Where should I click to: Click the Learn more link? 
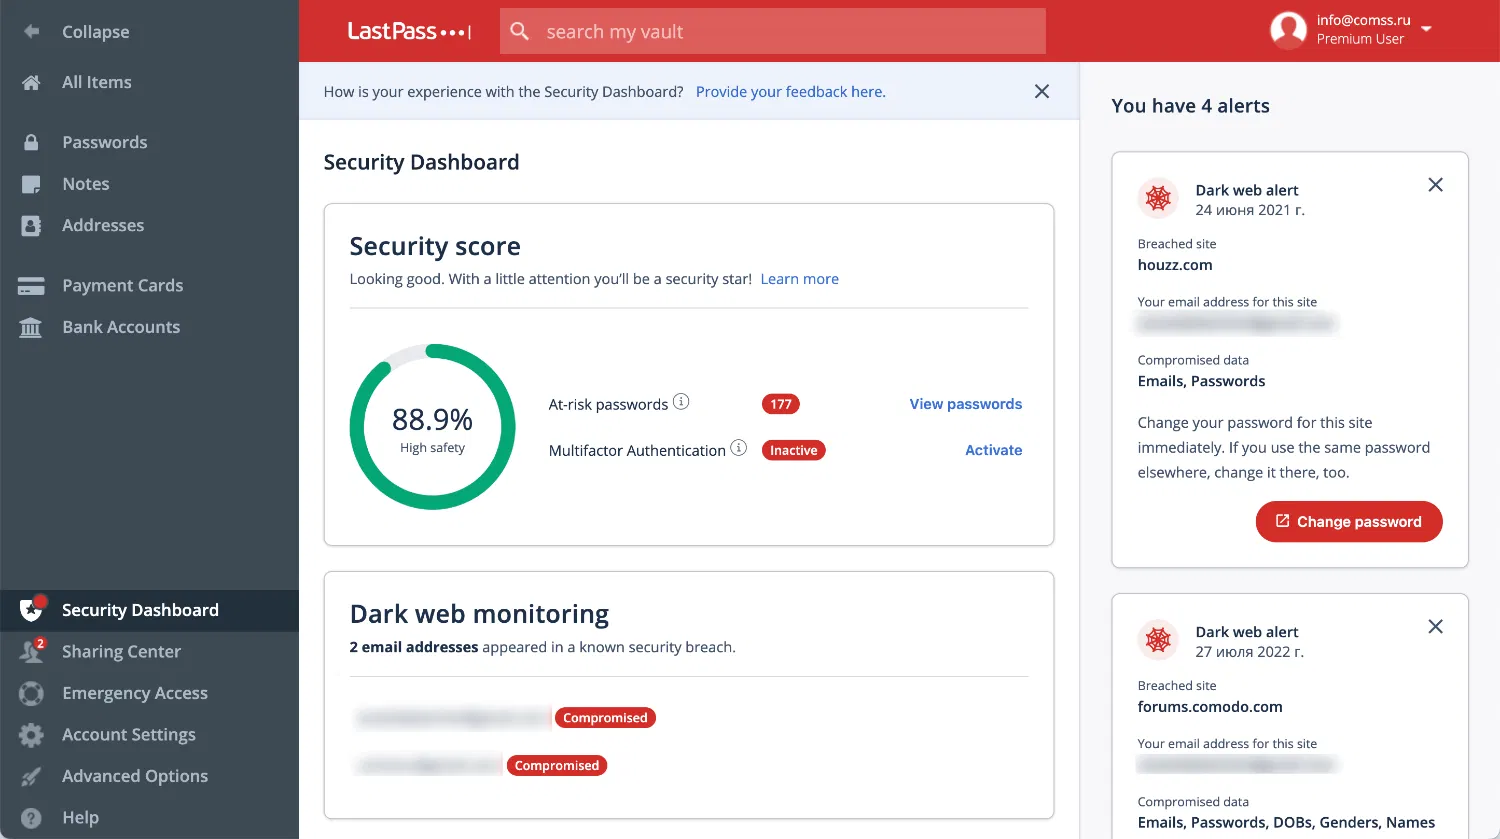click(x=800, y=279)
